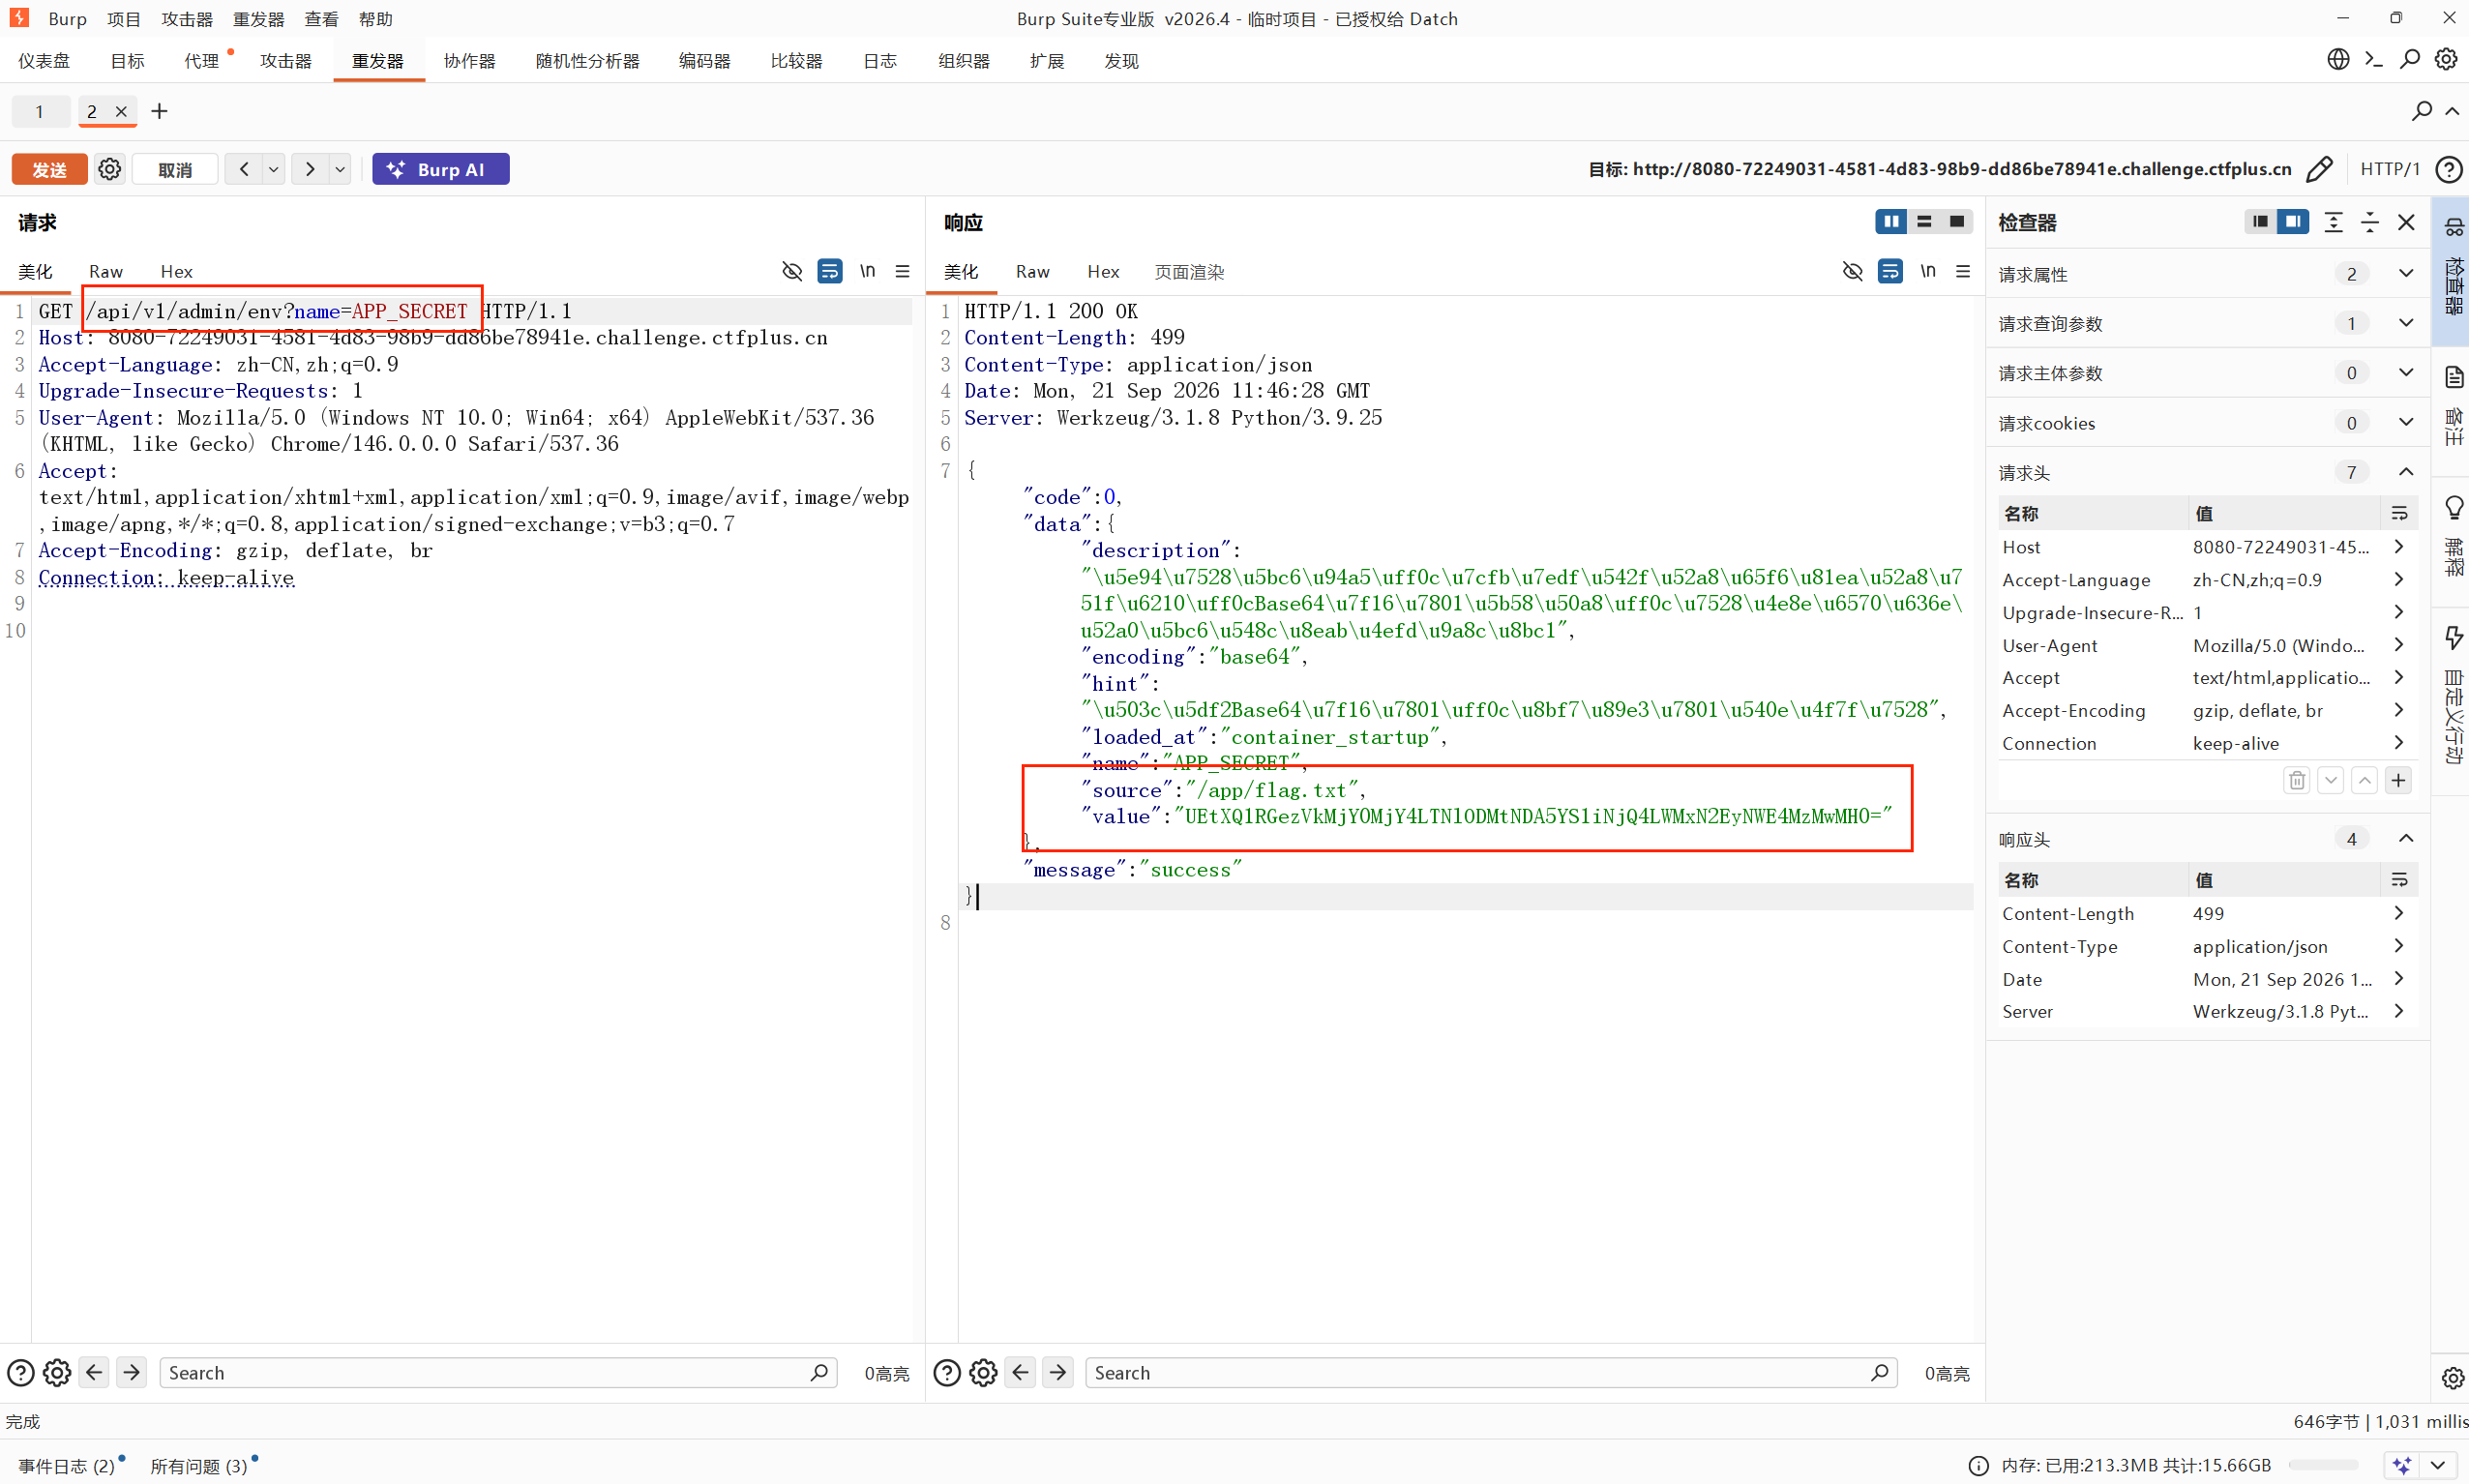Switch to the combined tabs layout
This screenshot has height=1484, width=2469.
click(x=1957, y=221)
